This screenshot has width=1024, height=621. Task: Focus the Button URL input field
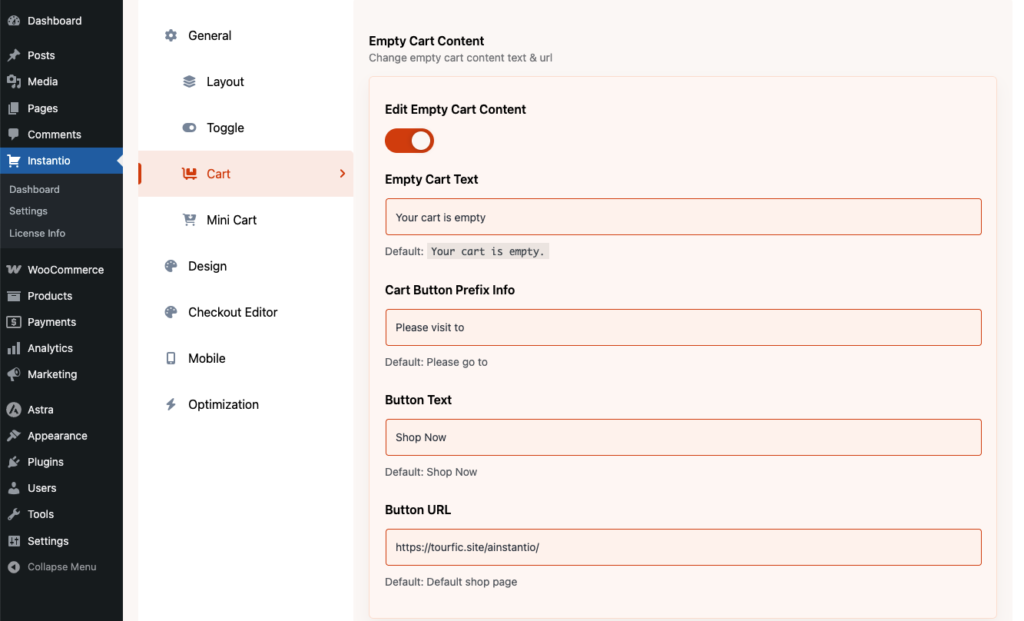coord(683,547)
